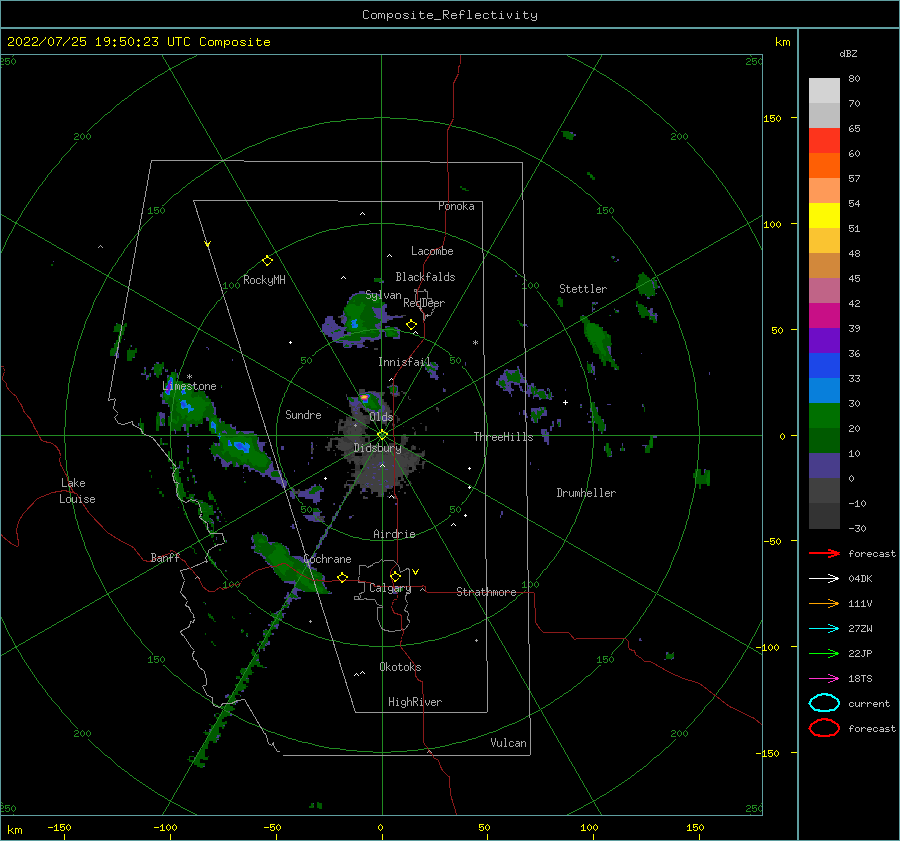Screen dimensions: 900x841
Task: Click the ThreeHills label
Action: 503,437
